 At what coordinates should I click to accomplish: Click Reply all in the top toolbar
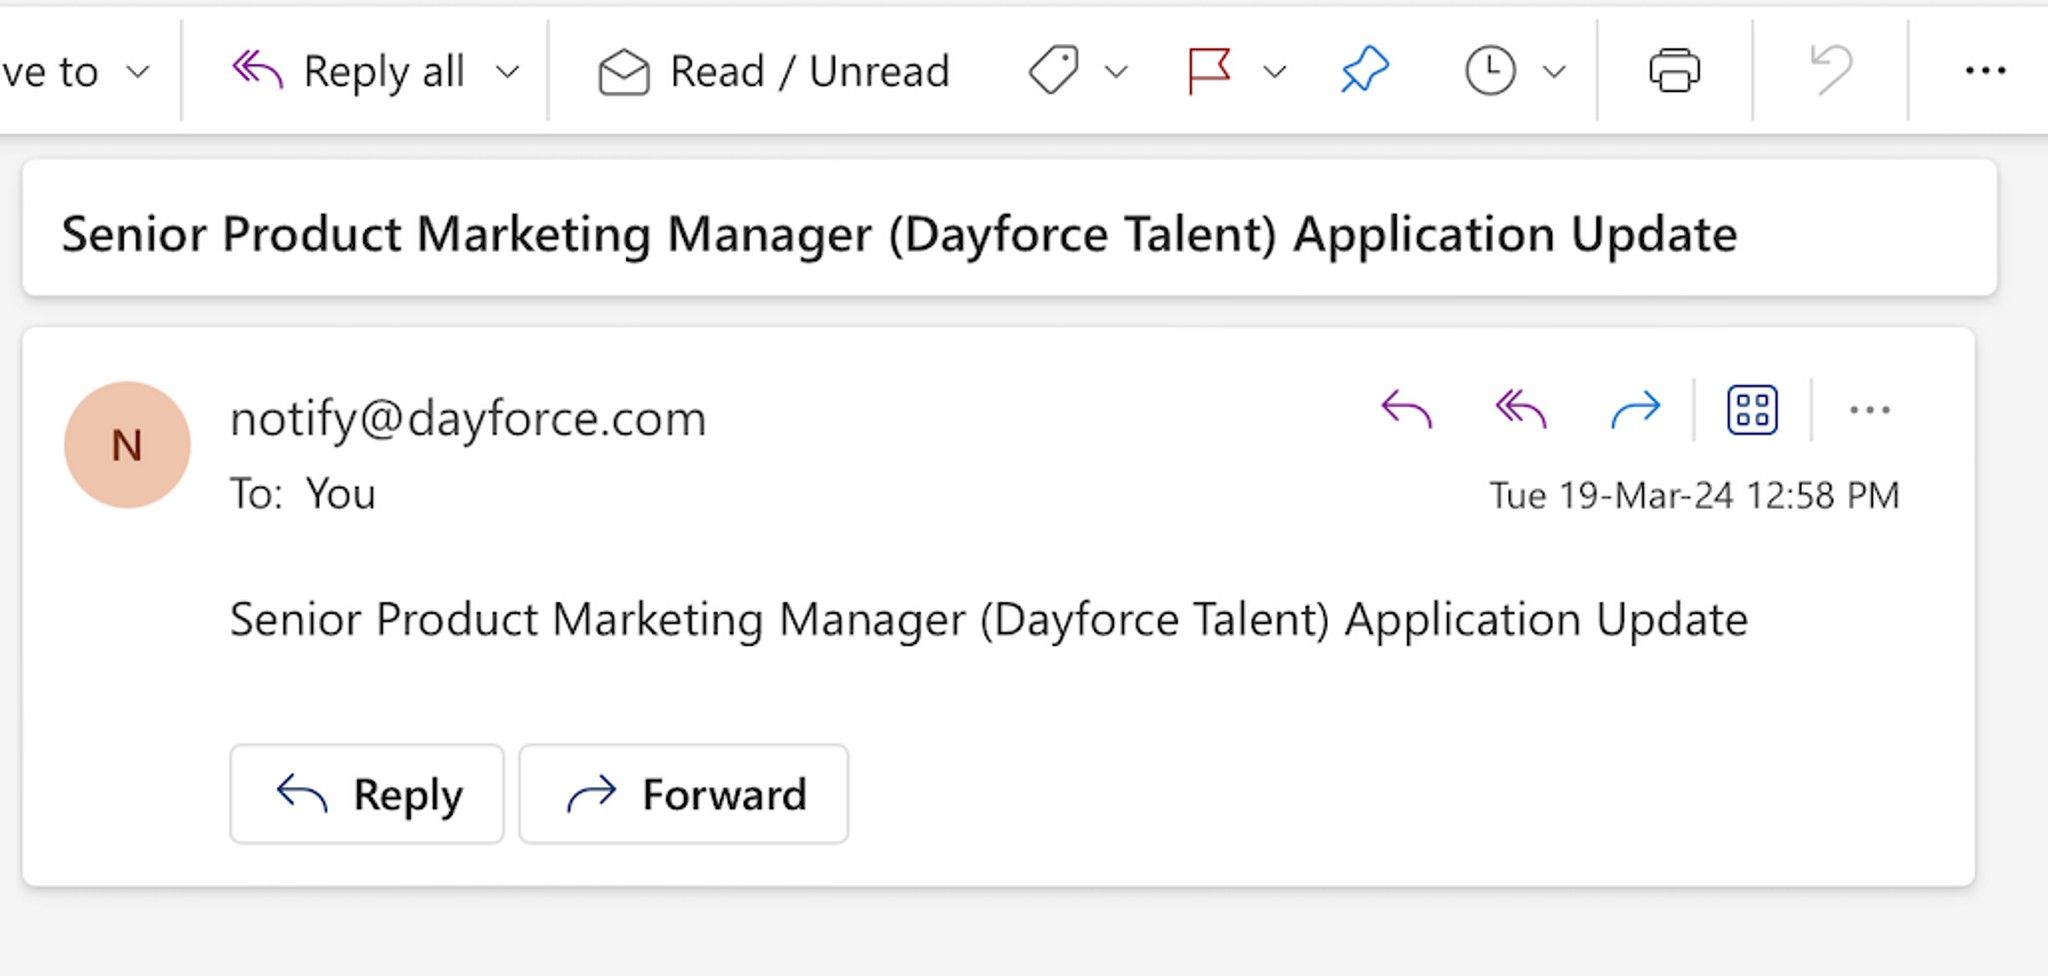[348, 71]
